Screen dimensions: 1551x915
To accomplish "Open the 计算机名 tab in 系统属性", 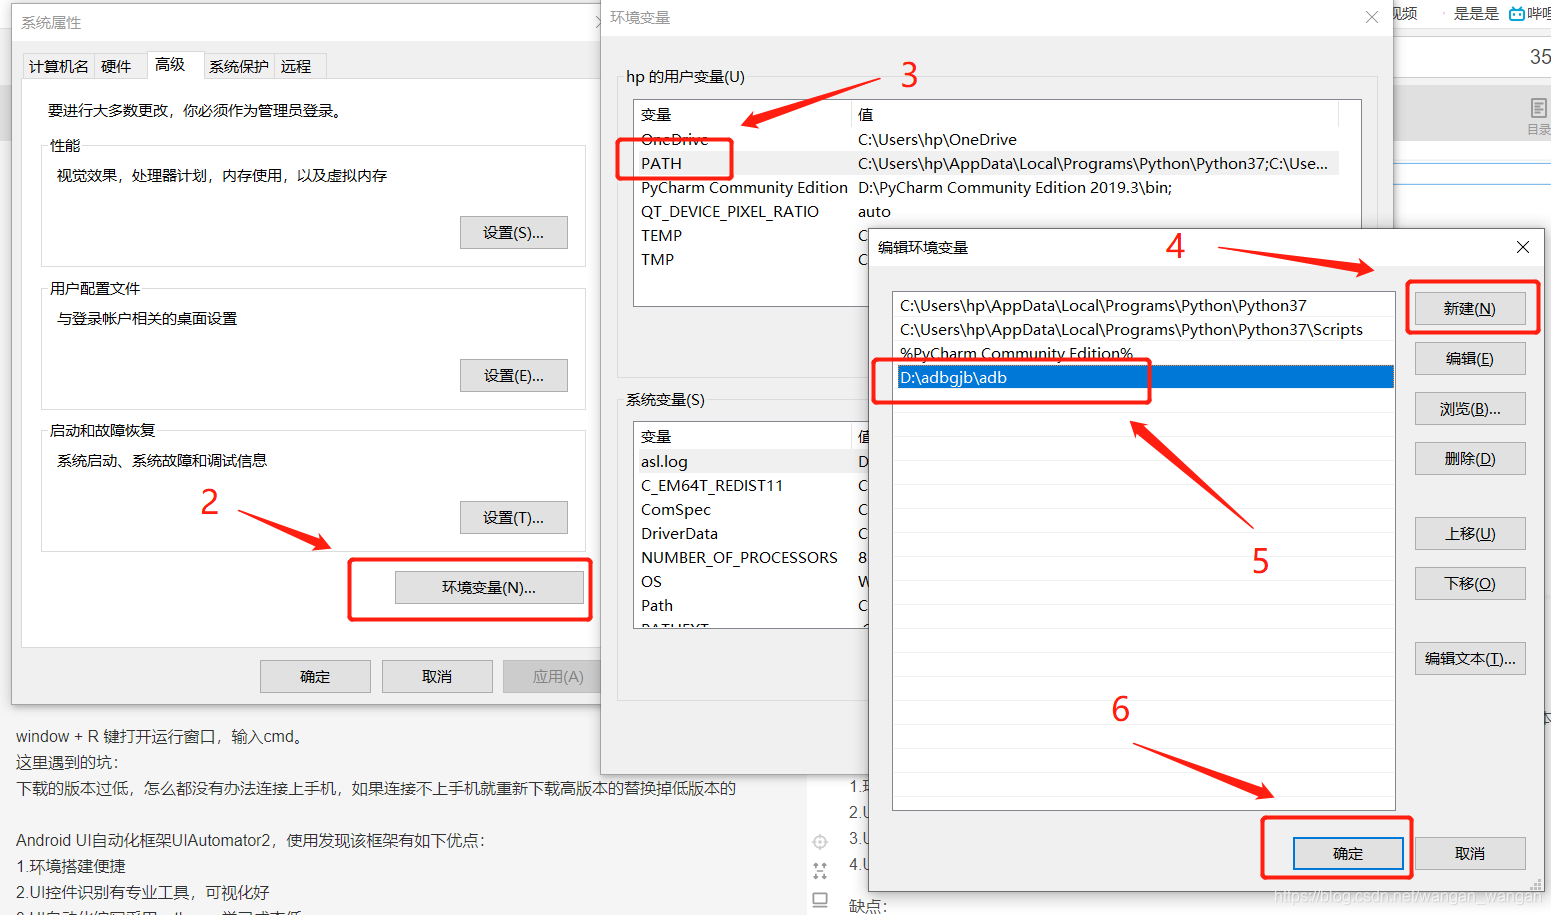I will click(58, 66).
